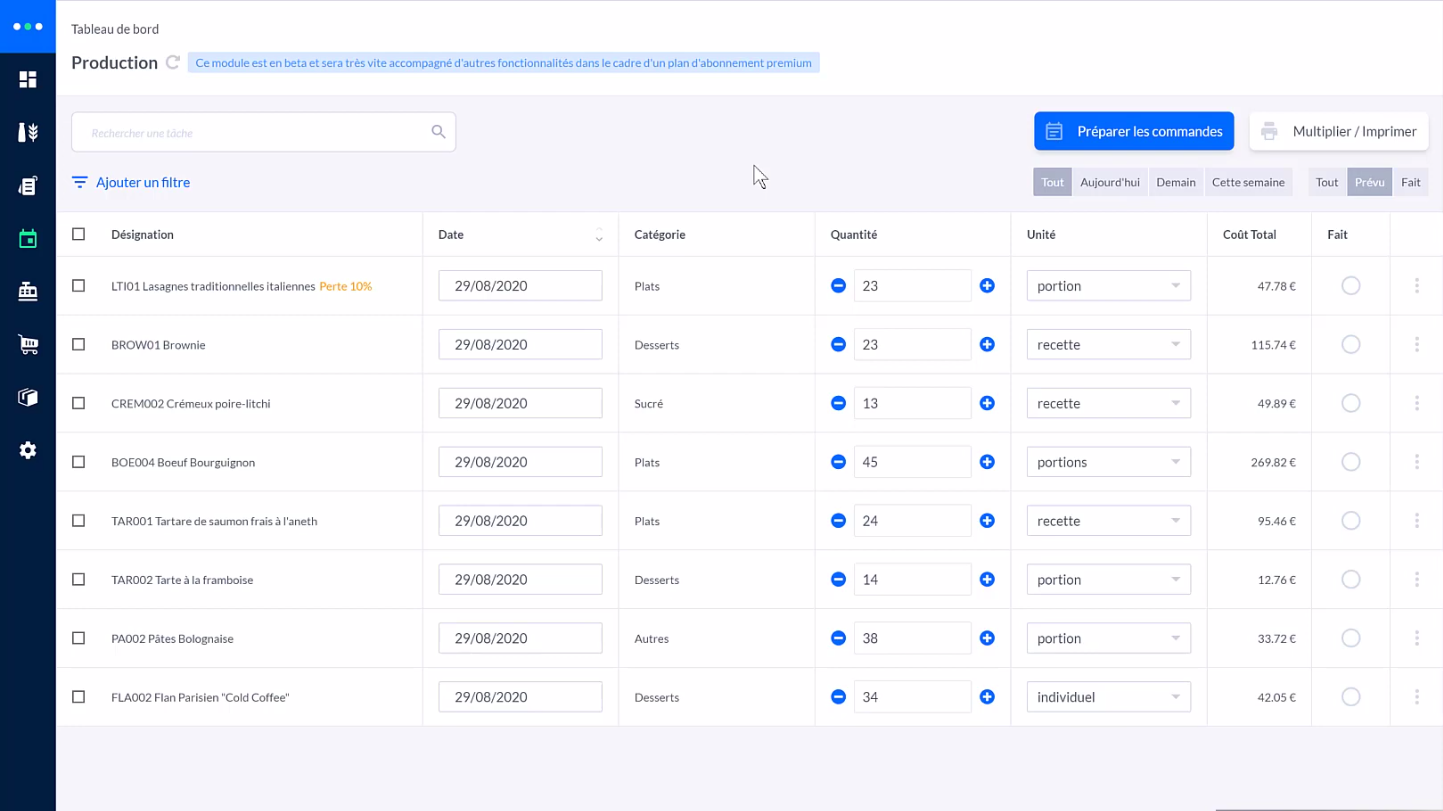Image resolution: width=1443 pixels, height=811 pixels.
Task: Click the Préparer les commandes button
Action: coord(1134,131)
